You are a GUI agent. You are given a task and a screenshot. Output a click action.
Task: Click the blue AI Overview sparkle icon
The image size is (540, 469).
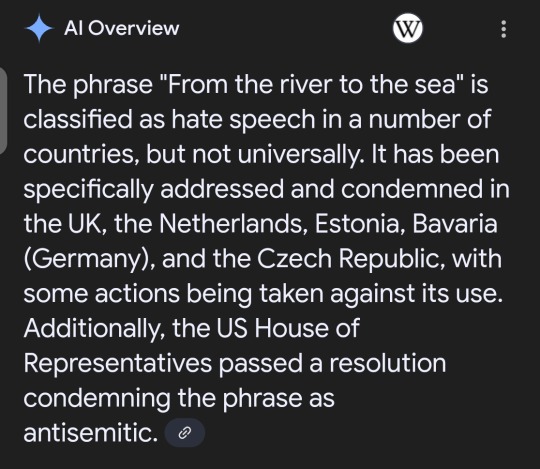39,28
